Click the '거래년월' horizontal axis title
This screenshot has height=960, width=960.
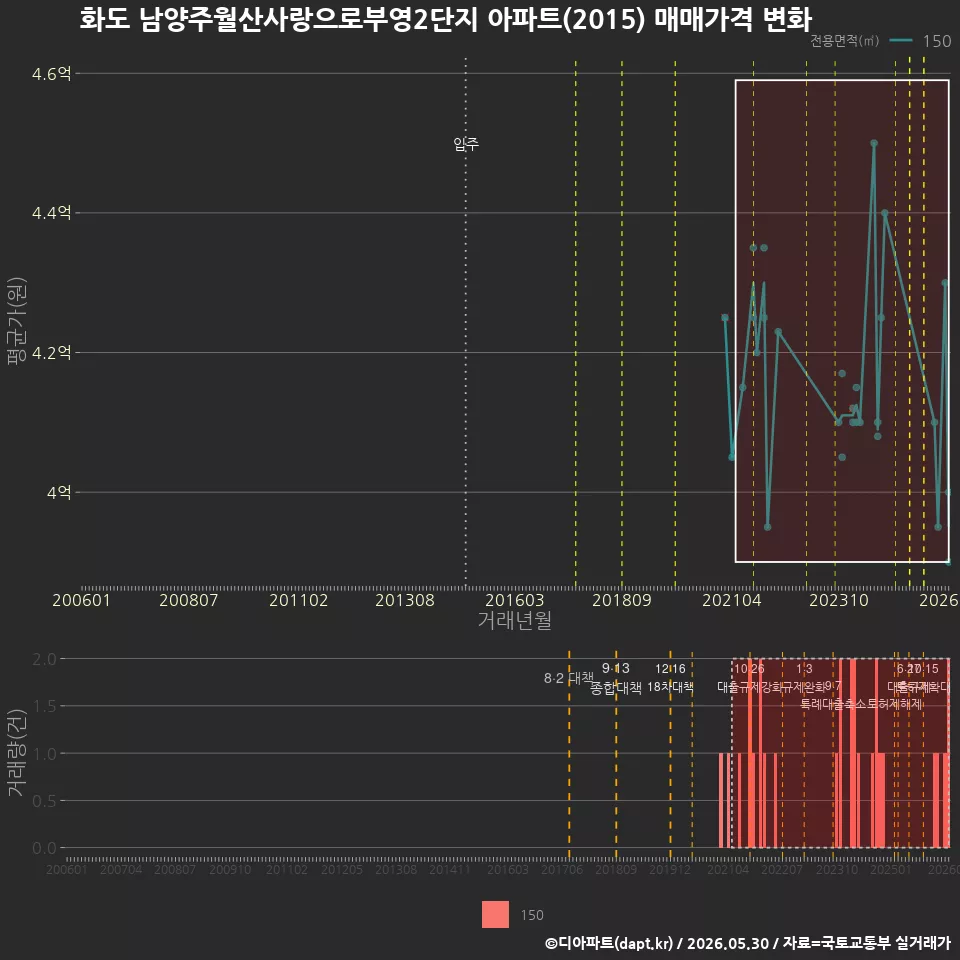click(x=515, y=620)
